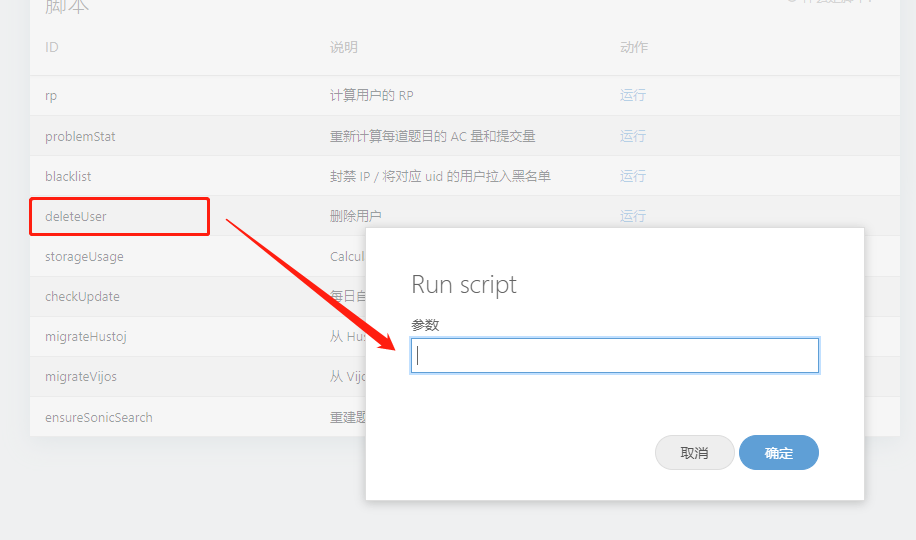Cancel the Run script dialog with 取消

click(x=695, y=452)
